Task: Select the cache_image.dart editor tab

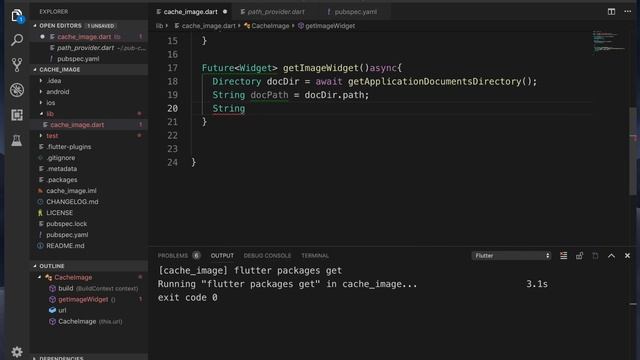Action: (190, 12)
